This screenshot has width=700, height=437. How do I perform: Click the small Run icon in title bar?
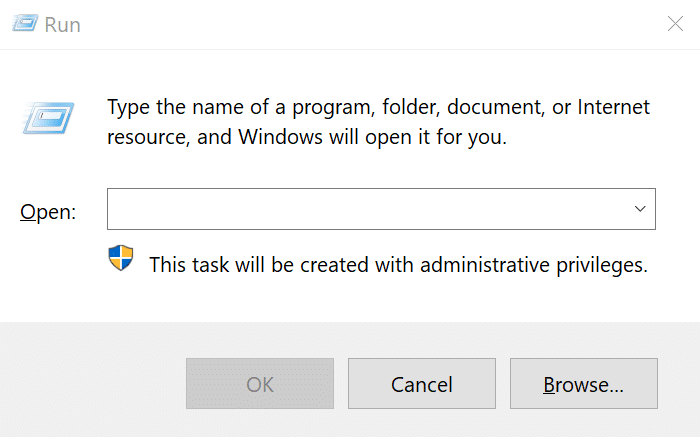coord(24,24)
